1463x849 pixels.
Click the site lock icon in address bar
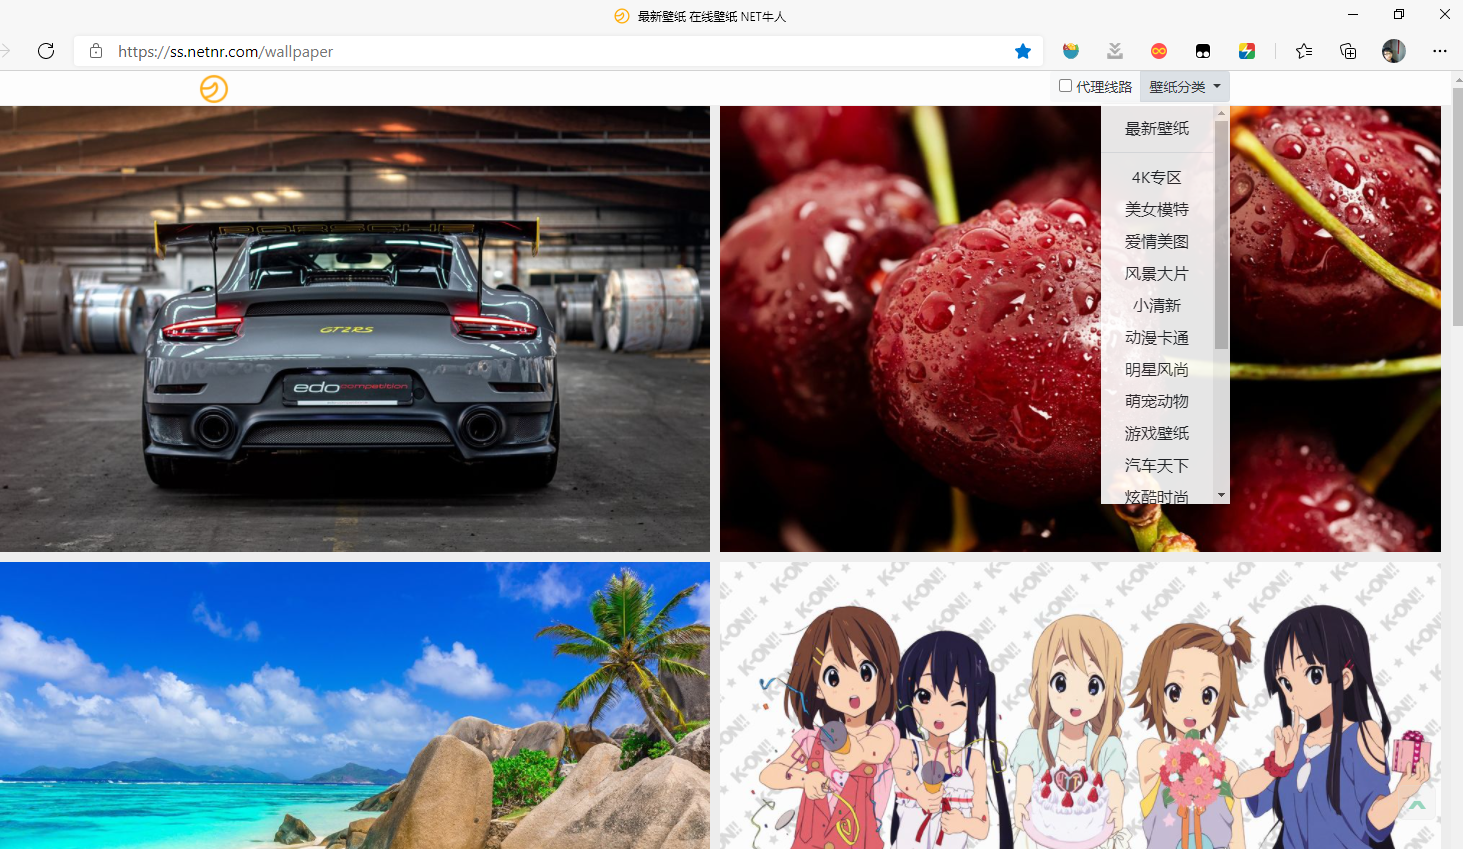(x=96, y=51)
